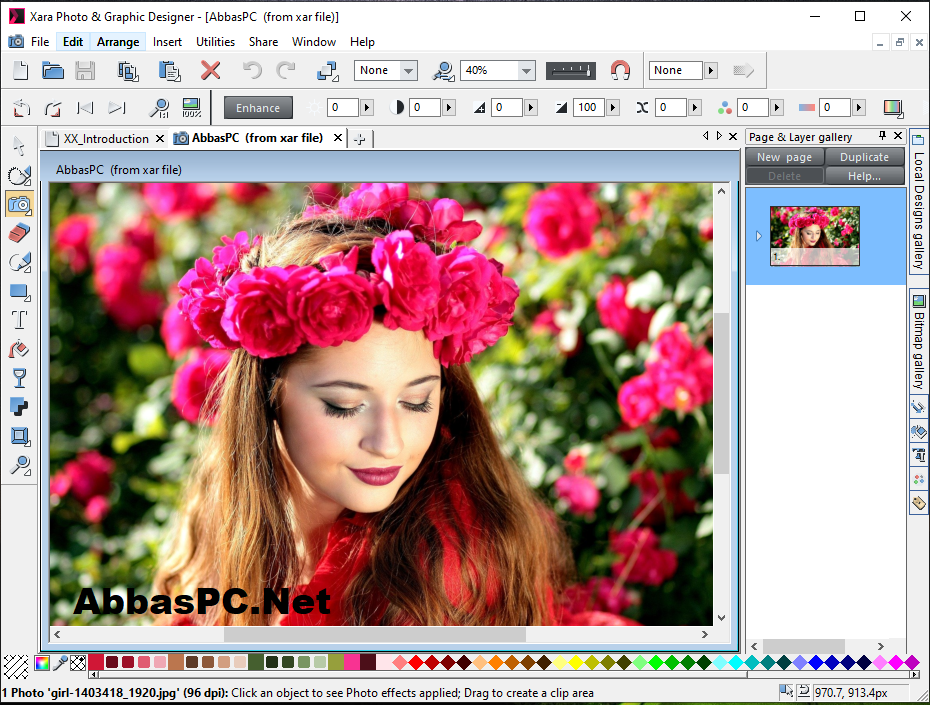Click the New page button
Image resolution: width=930 pixels, height=705 pixels.
pos(784,157)
